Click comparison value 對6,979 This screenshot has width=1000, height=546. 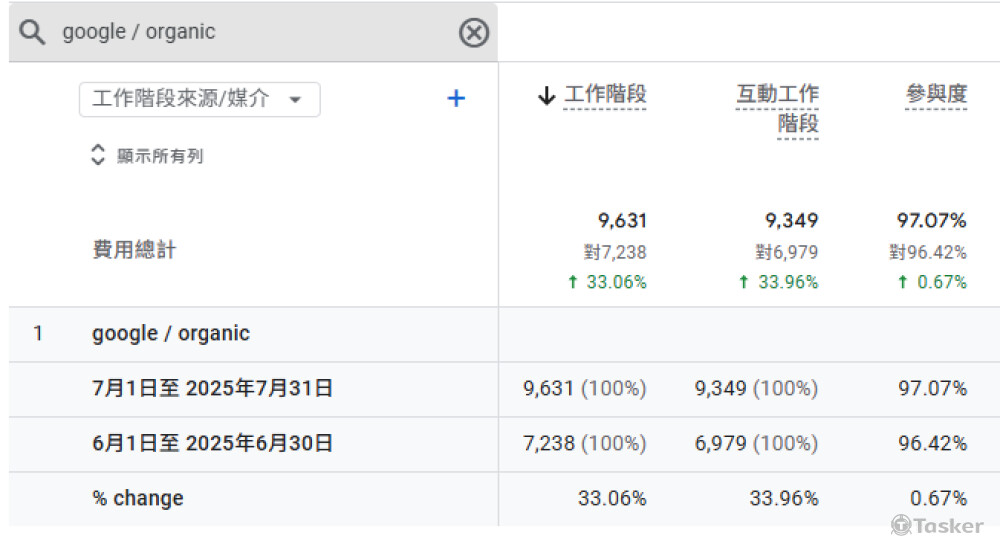click(x=787, y=252)
